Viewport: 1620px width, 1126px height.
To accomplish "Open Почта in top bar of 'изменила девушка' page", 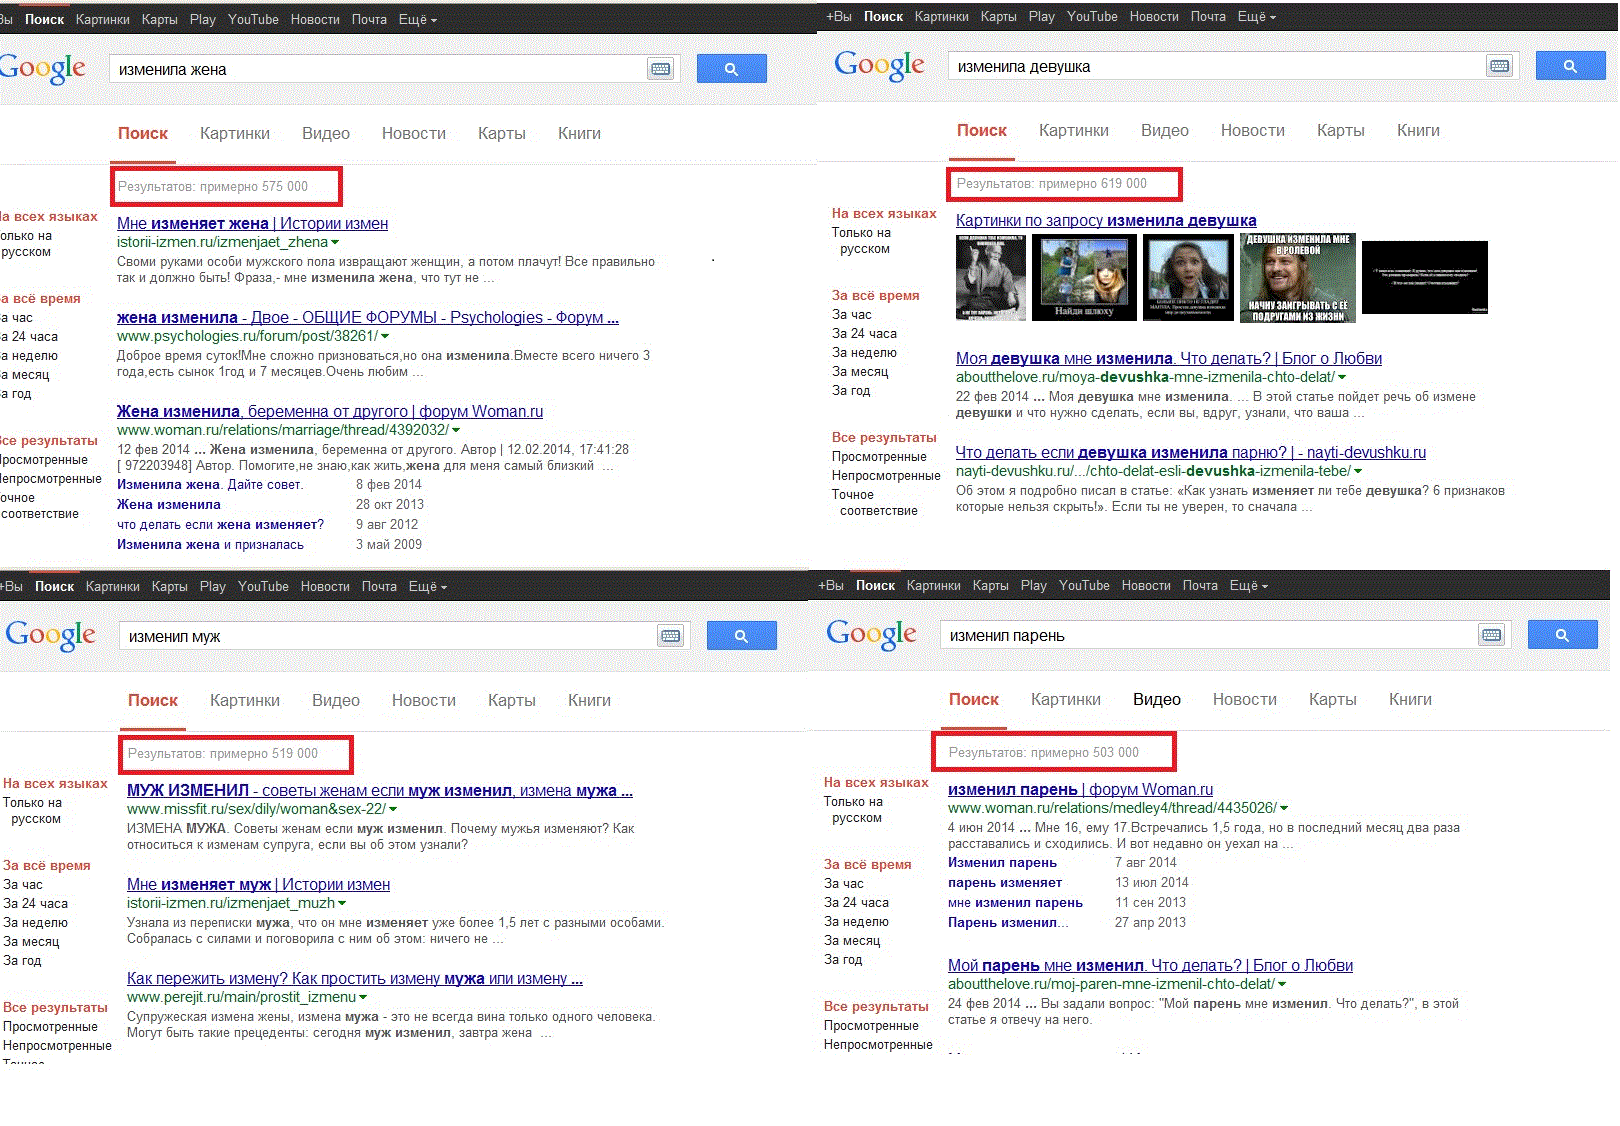I will coord(1208,16).
